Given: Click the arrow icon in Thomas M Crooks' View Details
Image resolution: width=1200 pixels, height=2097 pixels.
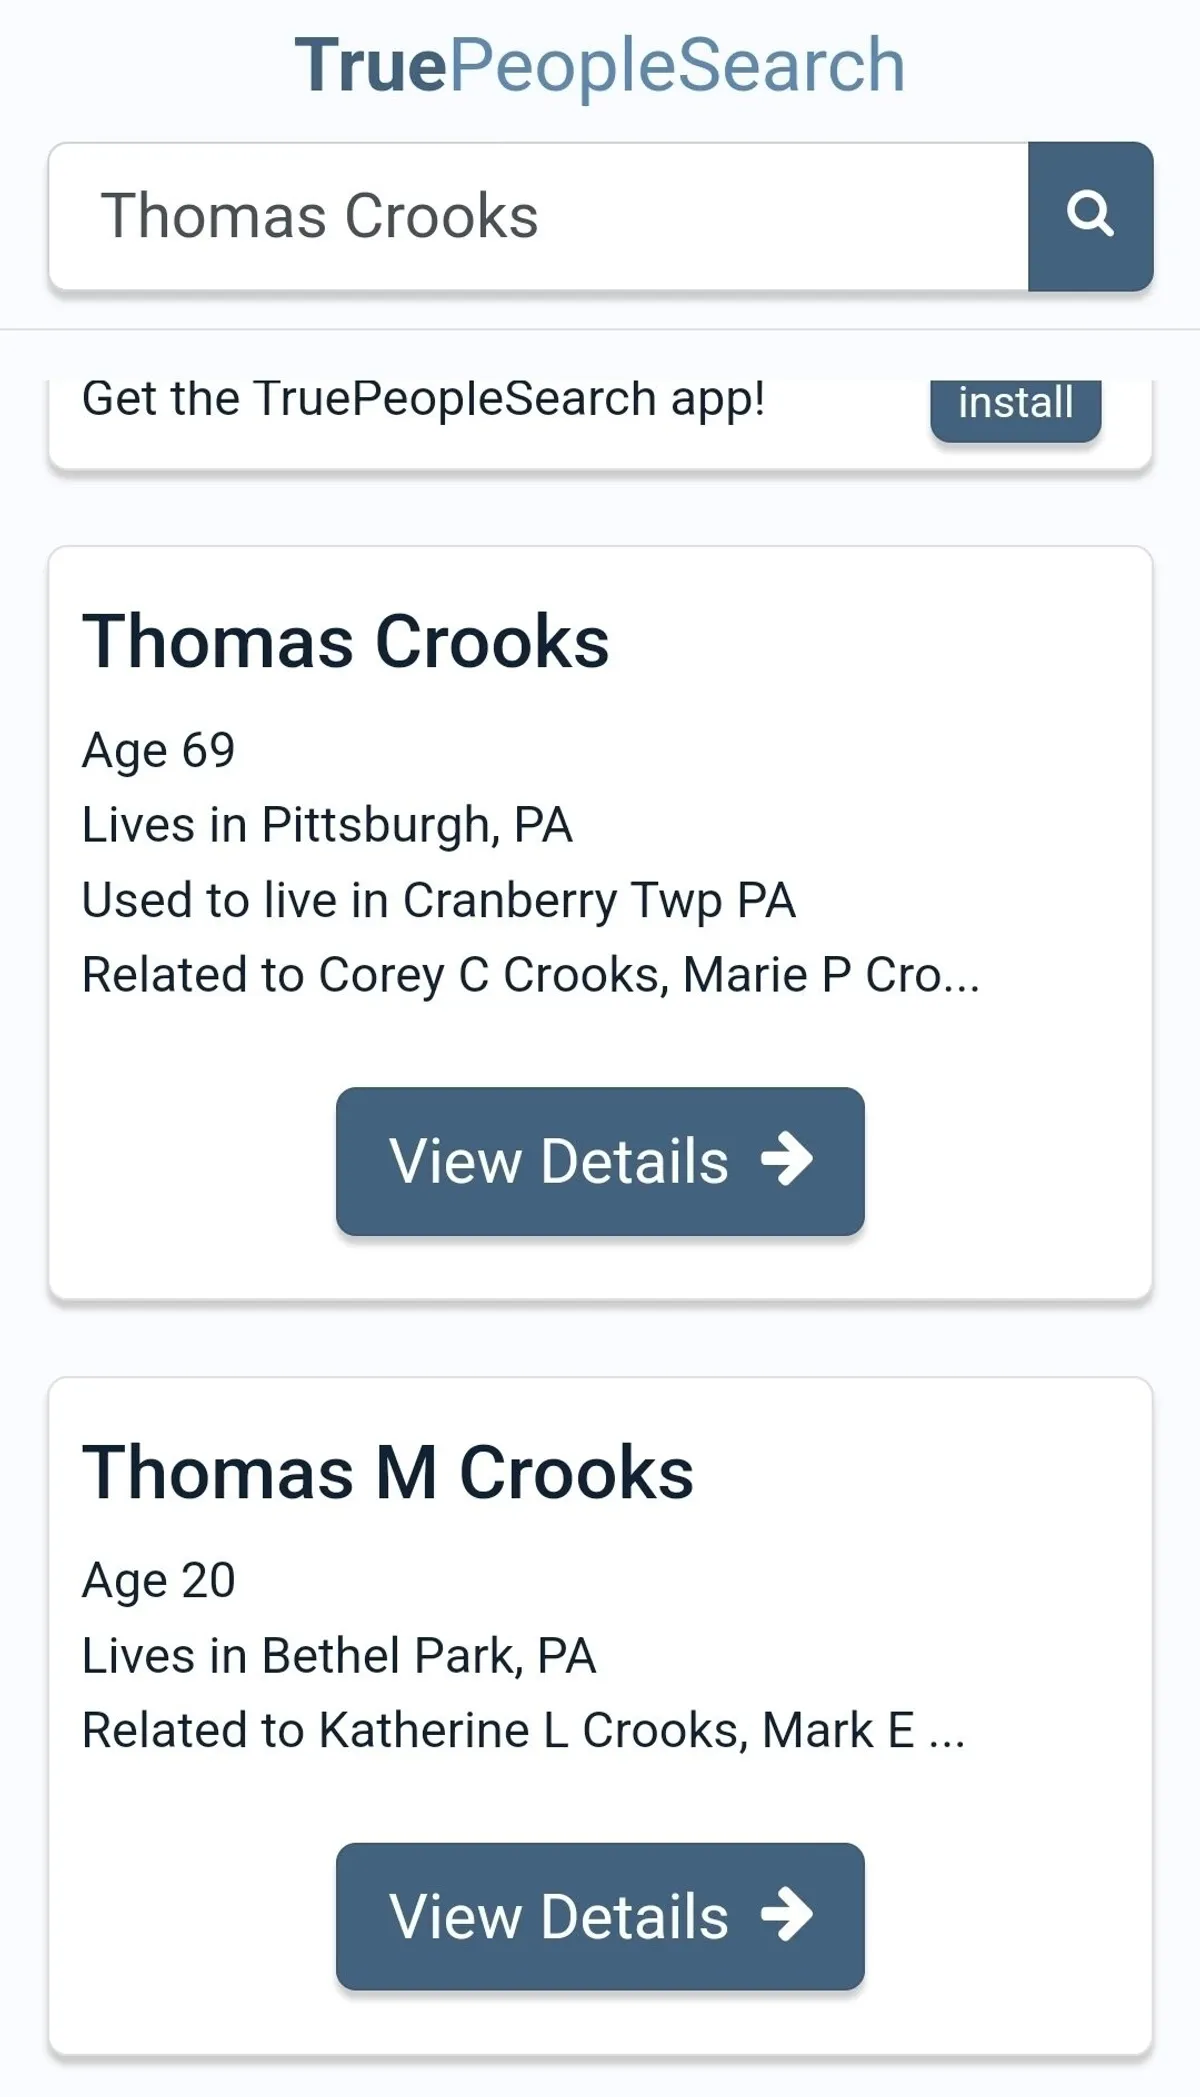Looking at the screenshot, I should coord(787,1915).
